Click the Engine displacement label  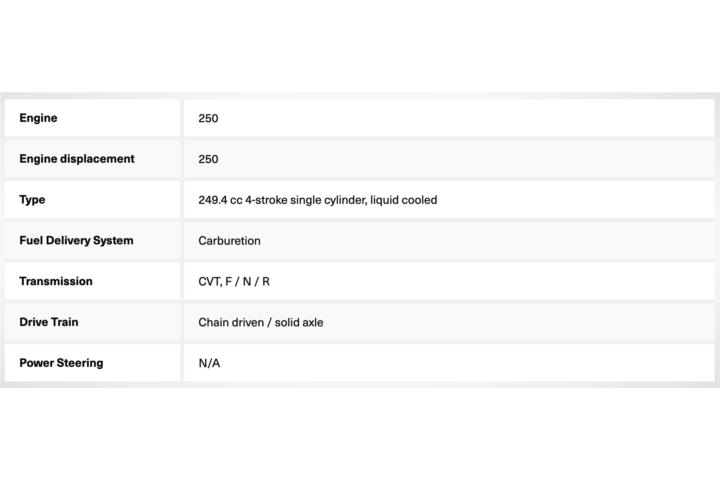(x=77, y=159)
